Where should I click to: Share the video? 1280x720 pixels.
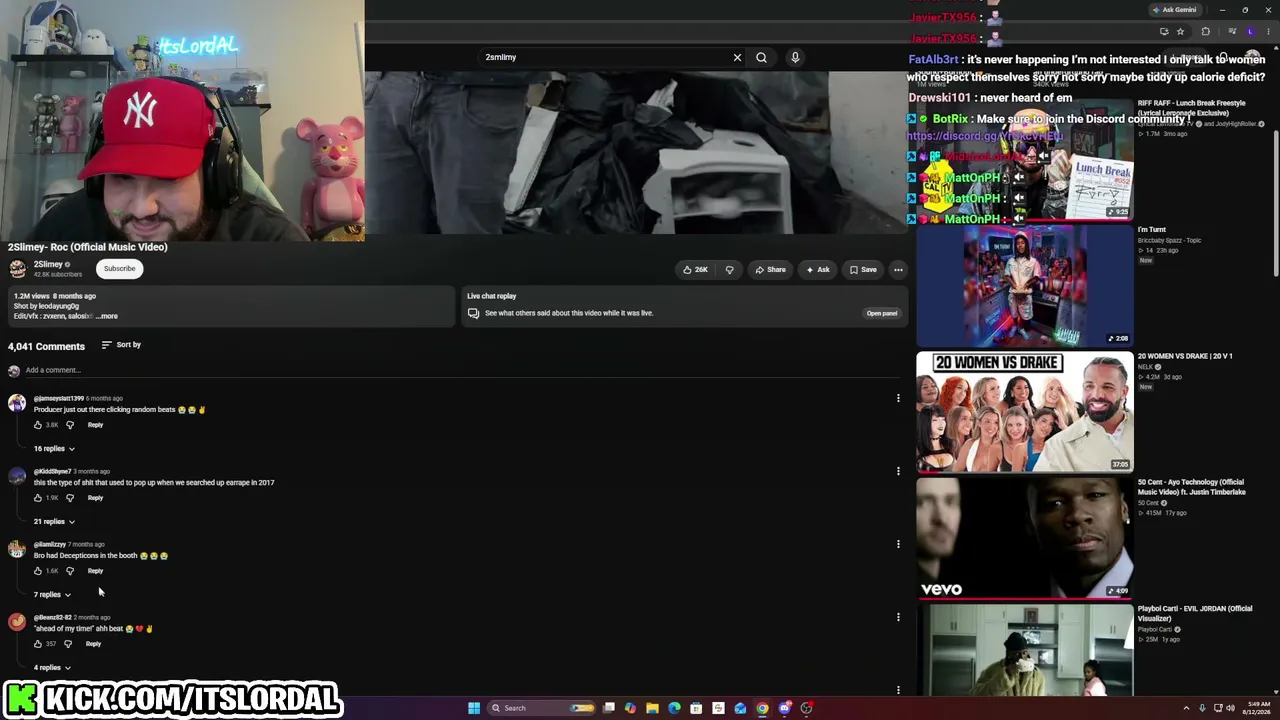pos(770,269)
